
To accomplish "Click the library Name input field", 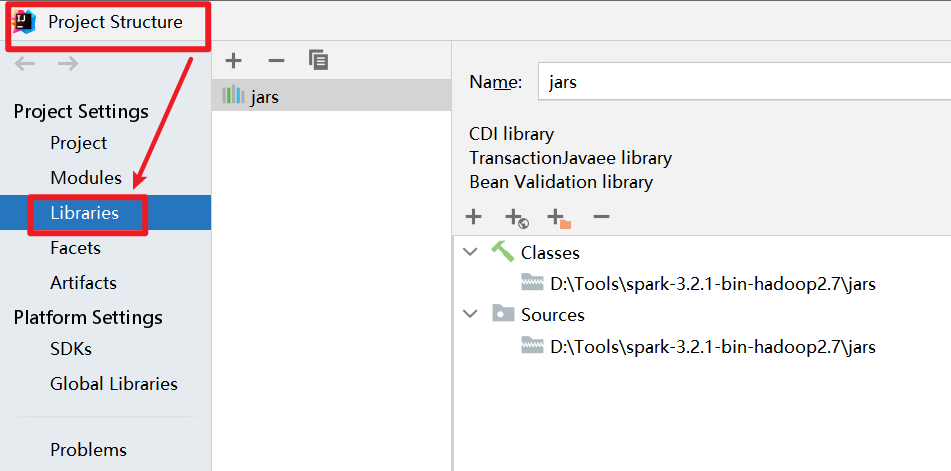I will point(740,82).
